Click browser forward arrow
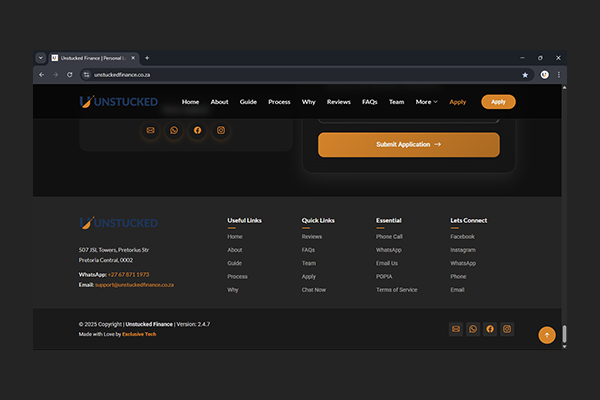This screenshot has height=400, width=600. point(55,75)
